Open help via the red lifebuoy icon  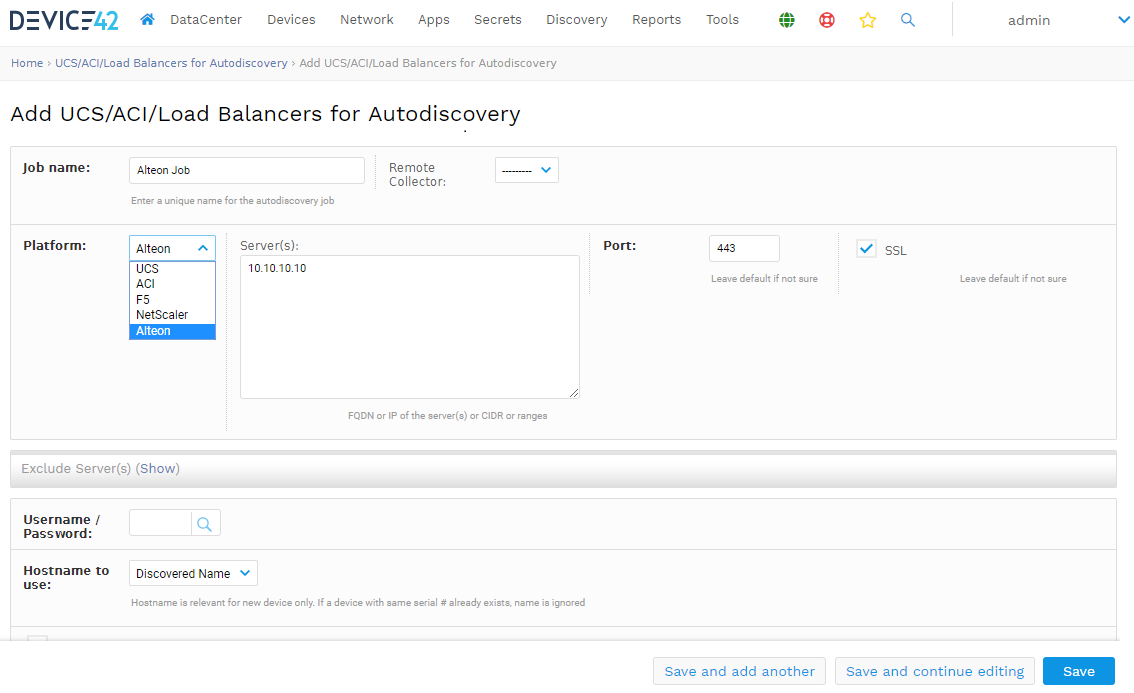[x=827, y=19]
